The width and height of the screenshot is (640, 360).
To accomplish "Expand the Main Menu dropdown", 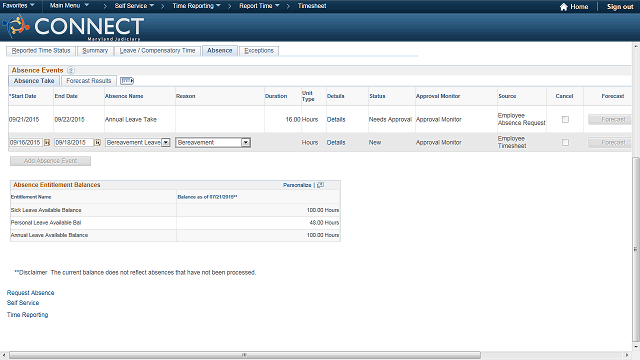I will pos(69,6).
